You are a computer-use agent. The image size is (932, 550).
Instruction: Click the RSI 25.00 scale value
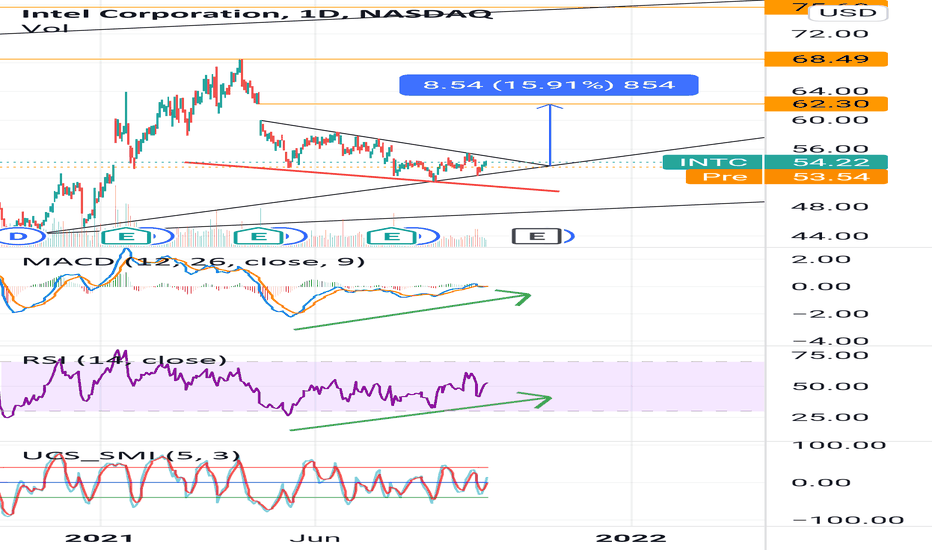coord(830,417)
